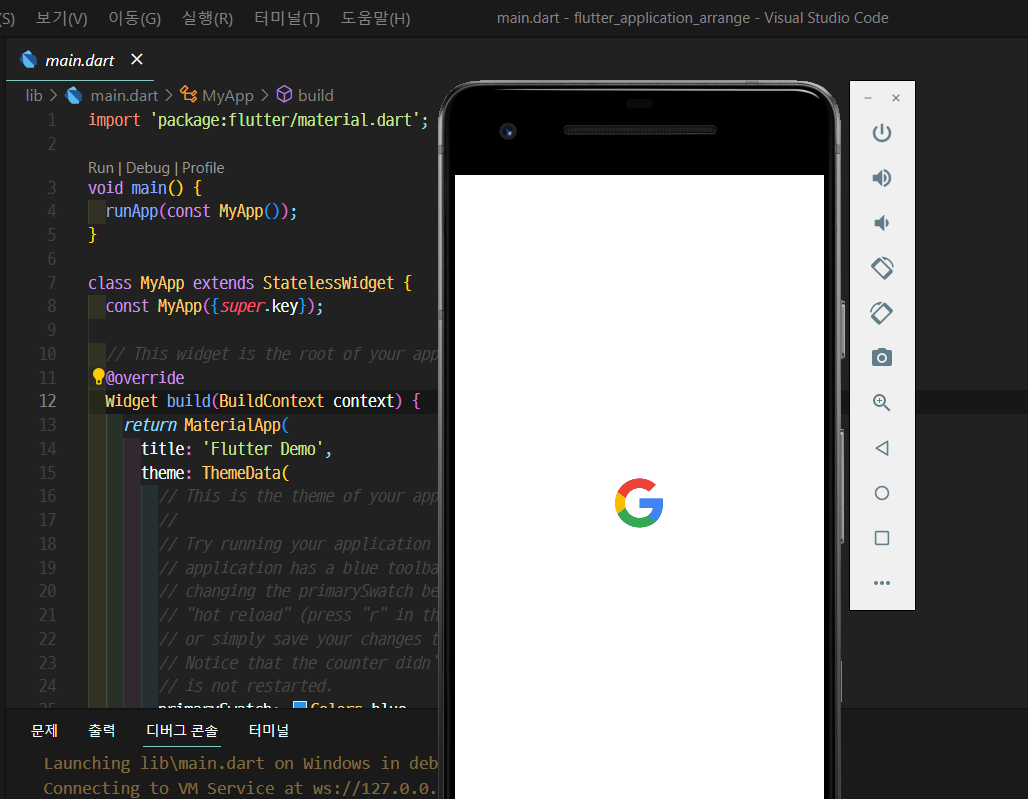Click the @override annotation

pos(145,378)
